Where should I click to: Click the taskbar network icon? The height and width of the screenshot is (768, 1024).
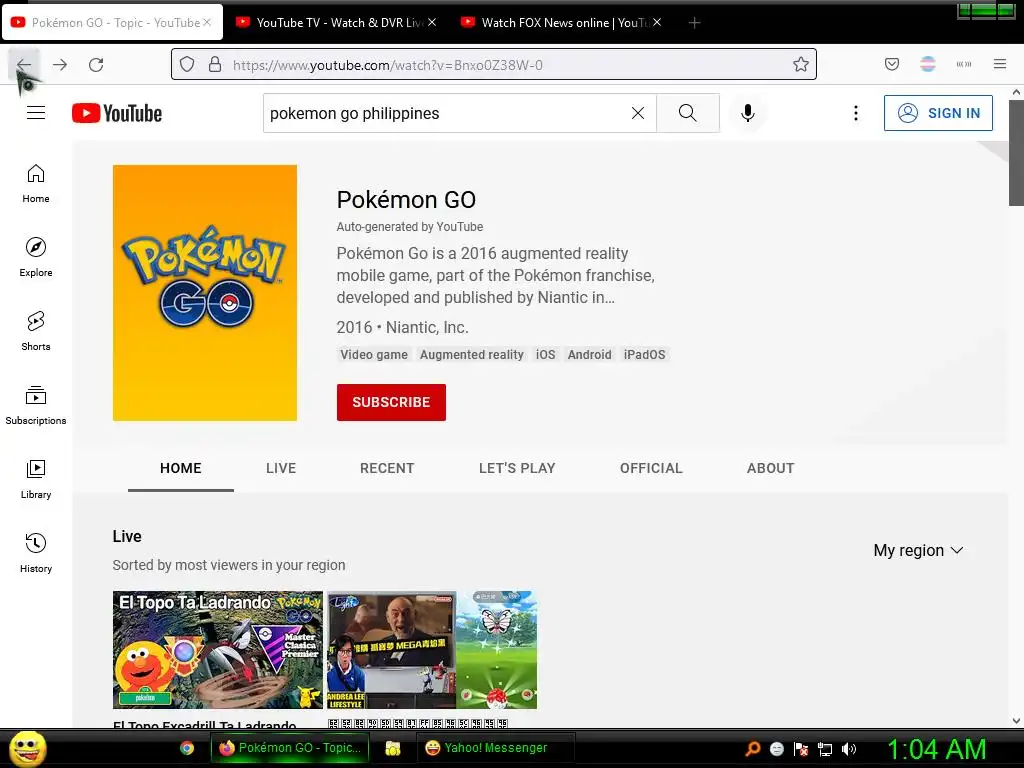pyautogui.click(x=825, y=749)
